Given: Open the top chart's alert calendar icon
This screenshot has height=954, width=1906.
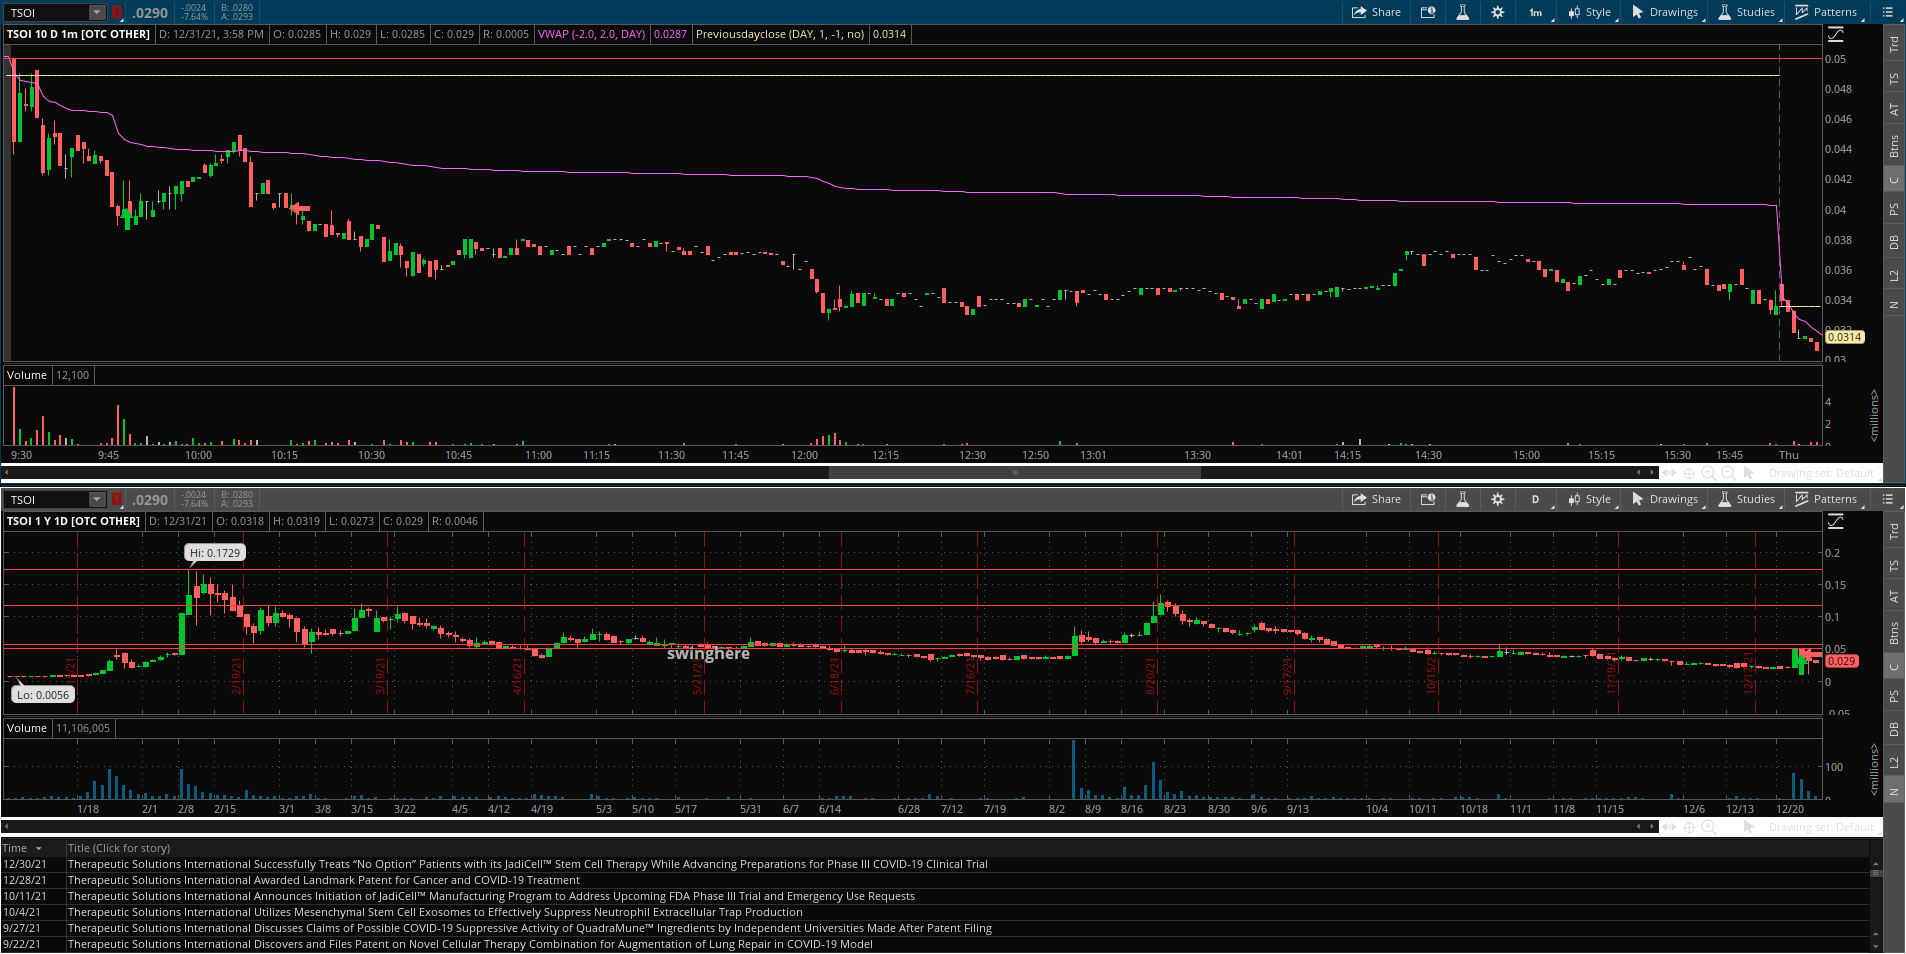Looking at the screenshot, I should click(x=1428, y=13).
